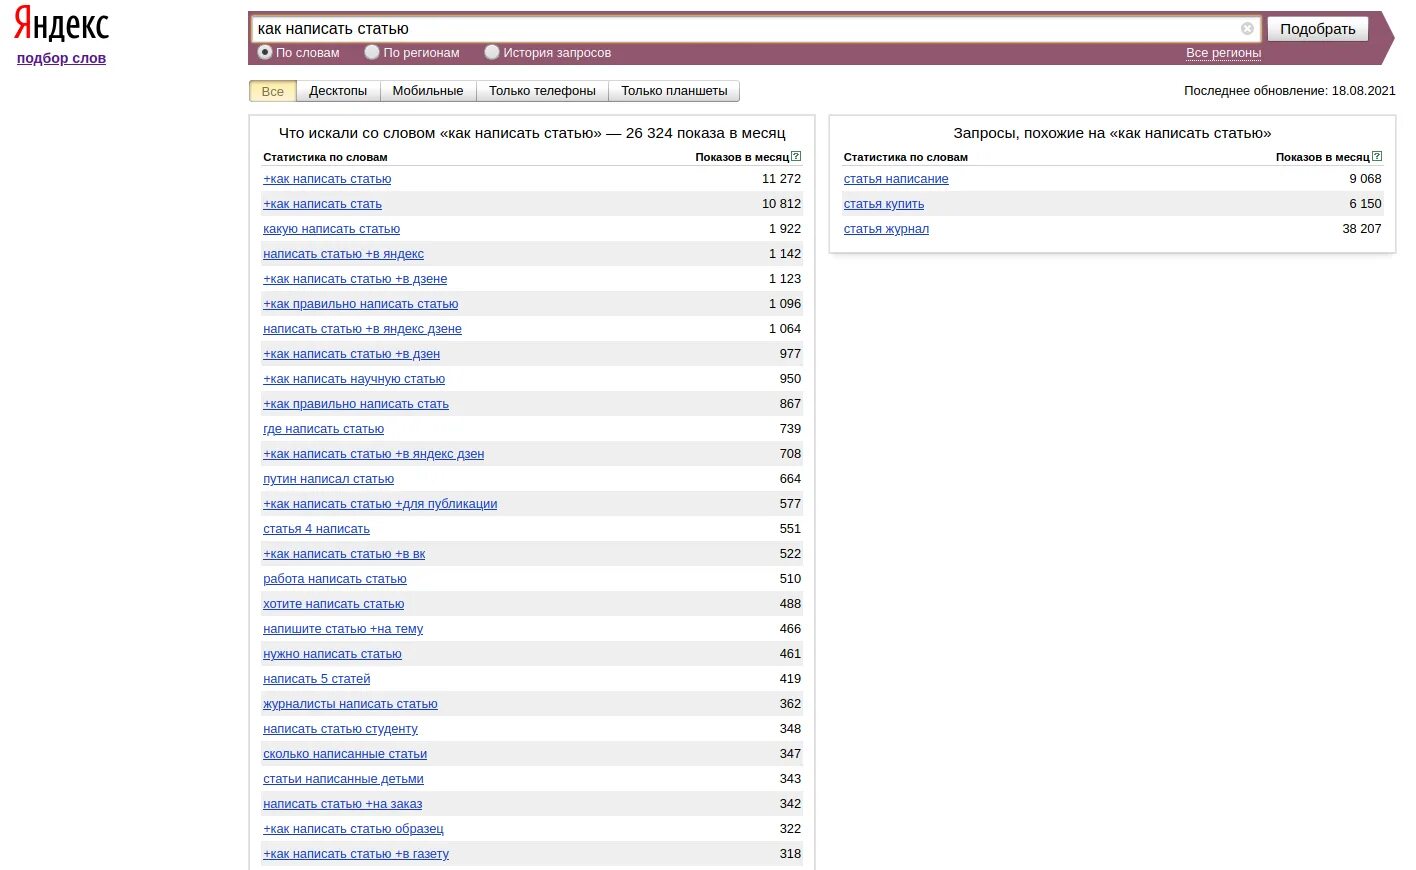Open '+как написать статью +в газету' link

356,854
